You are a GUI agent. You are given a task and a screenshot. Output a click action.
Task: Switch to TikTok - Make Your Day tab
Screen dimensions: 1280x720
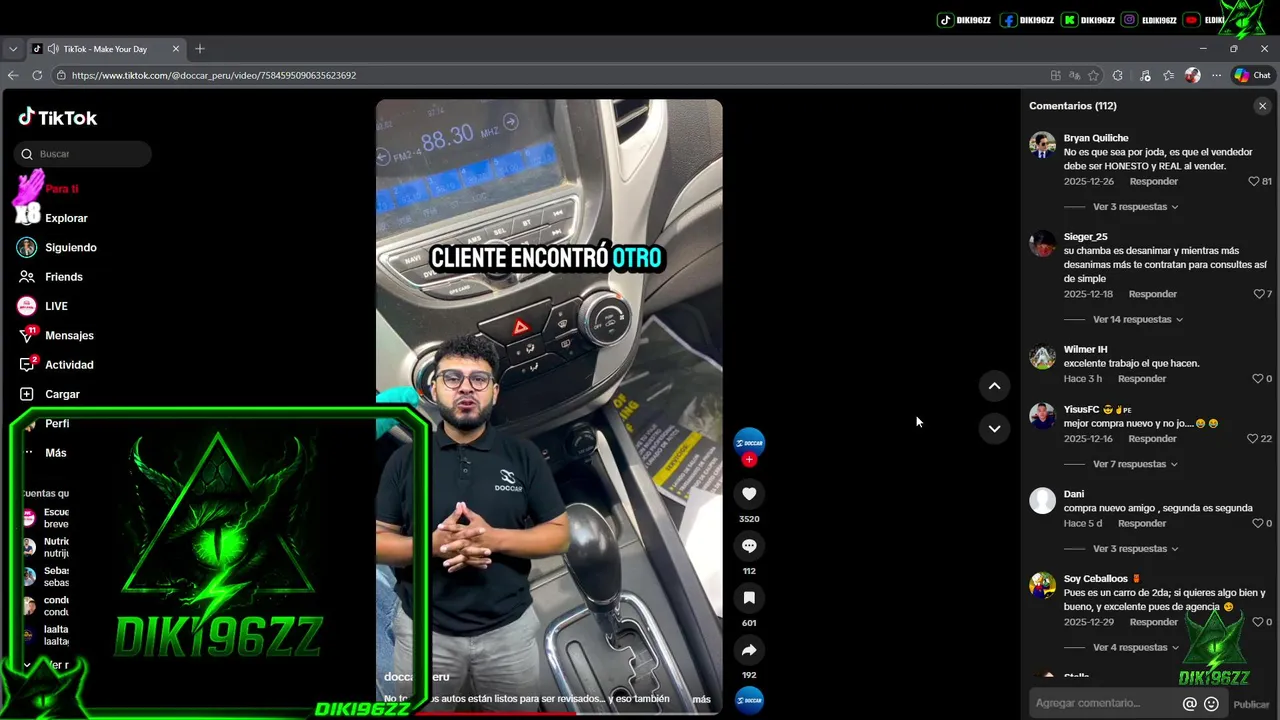[105, 48]
